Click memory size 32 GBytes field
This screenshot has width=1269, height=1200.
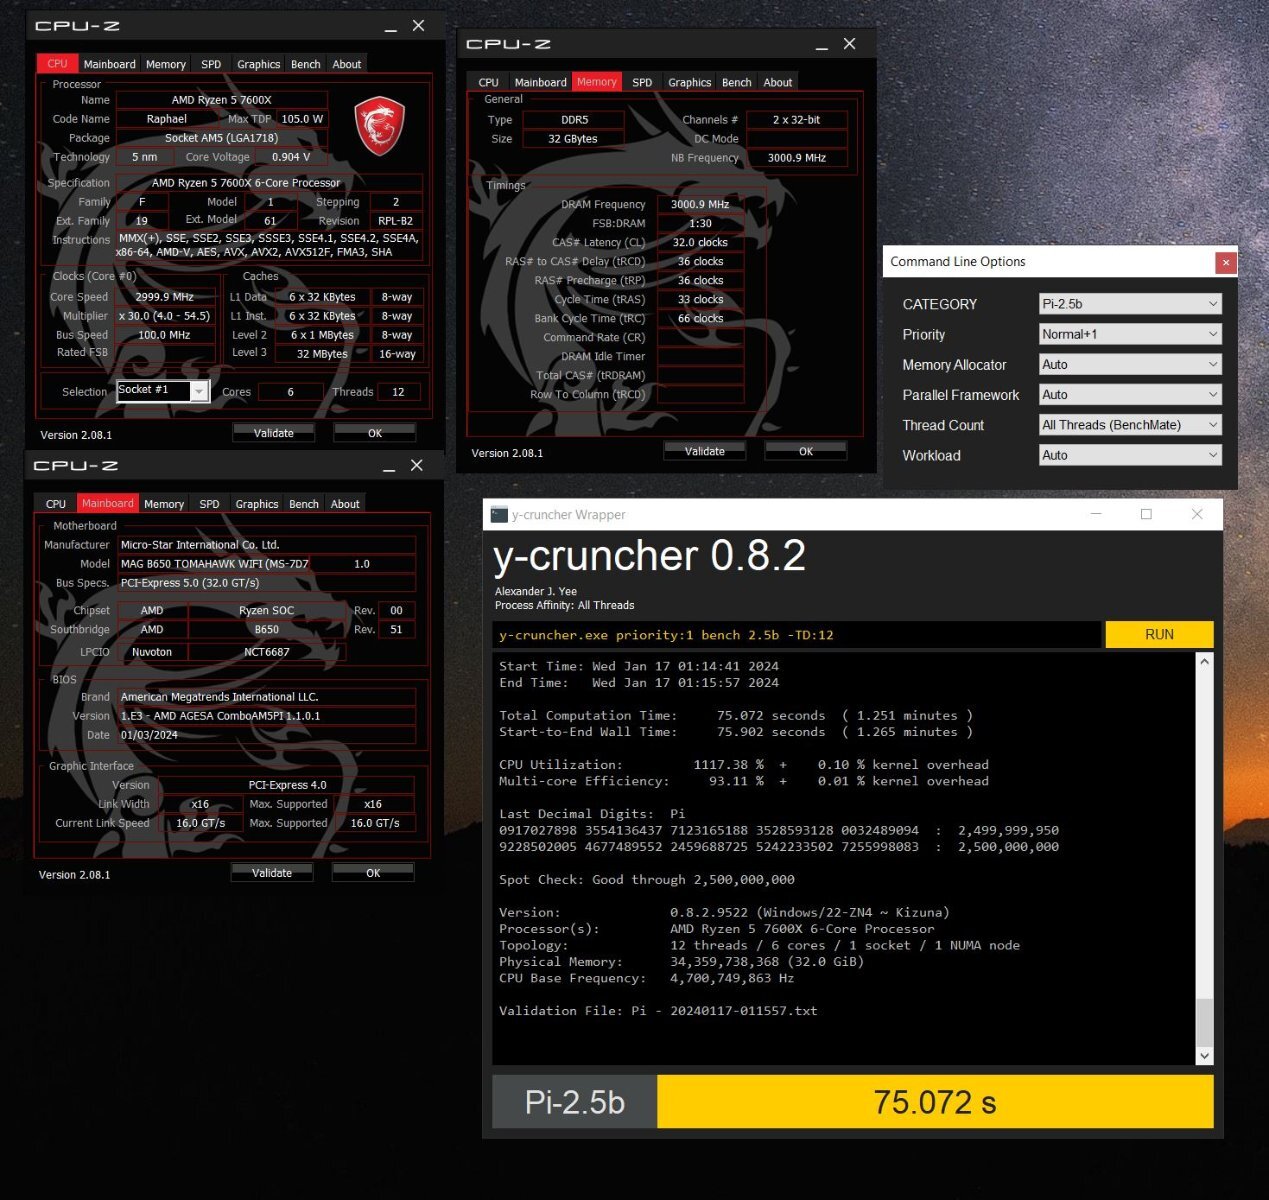(573, 139)
